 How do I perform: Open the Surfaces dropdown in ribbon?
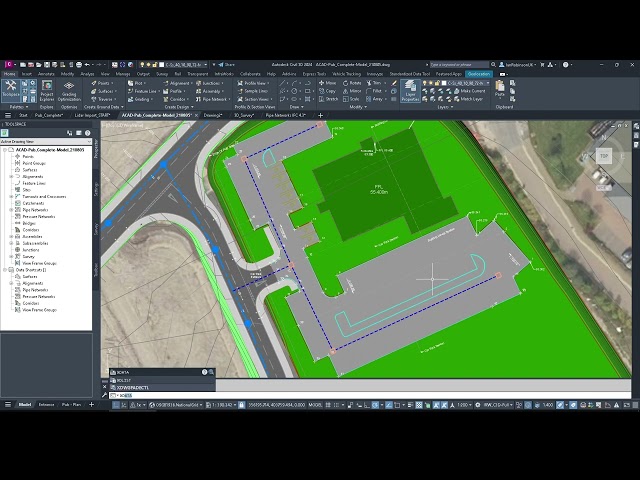[103, 91]
